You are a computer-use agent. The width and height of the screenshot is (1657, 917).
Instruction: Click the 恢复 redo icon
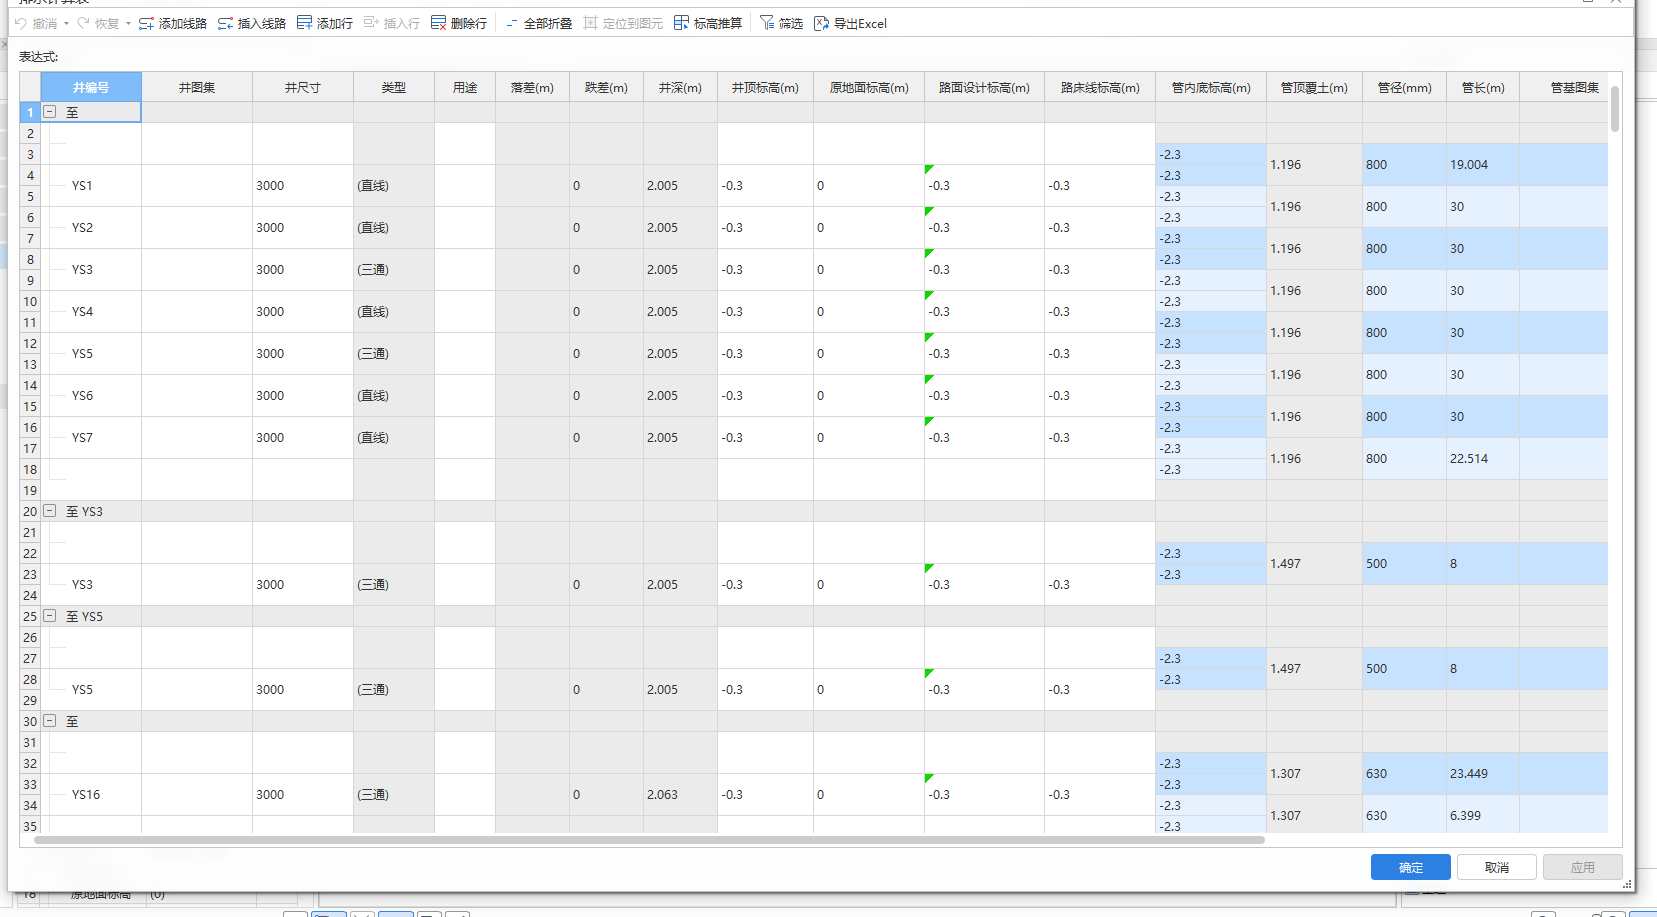pyautogui.click(x=84, y=23)
